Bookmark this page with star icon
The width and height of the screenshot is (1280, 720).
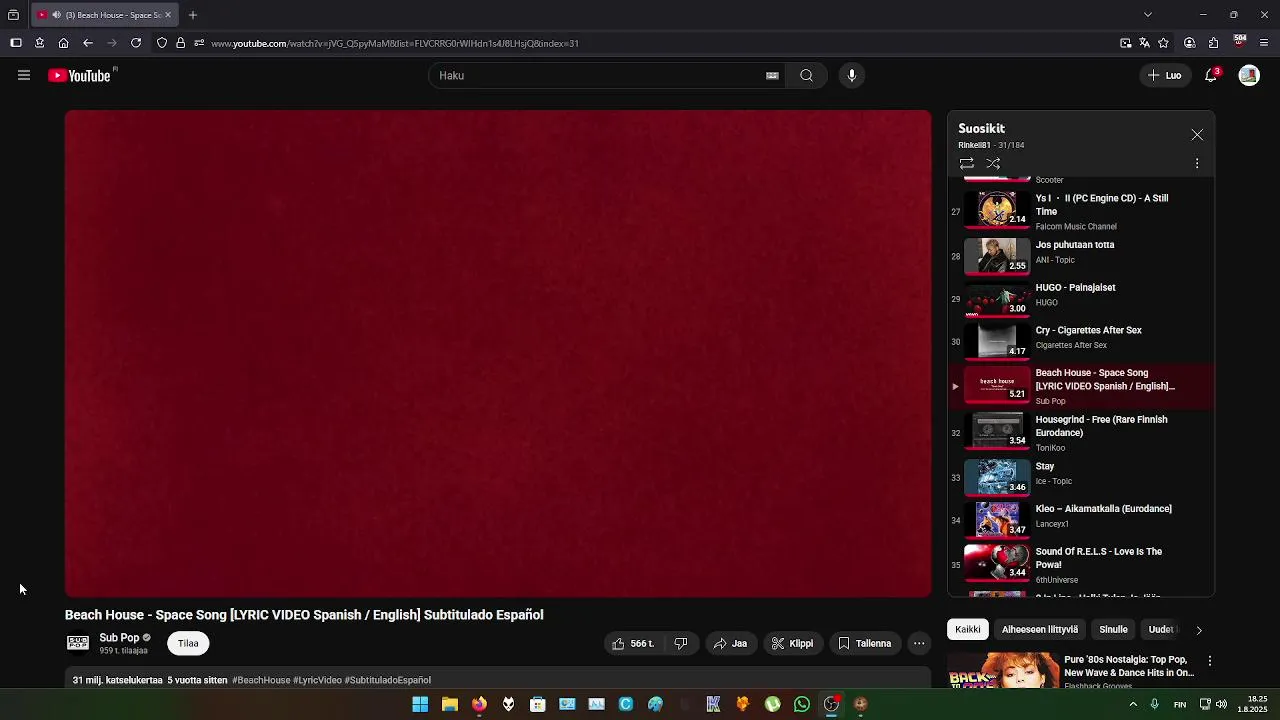[1163, 43]
